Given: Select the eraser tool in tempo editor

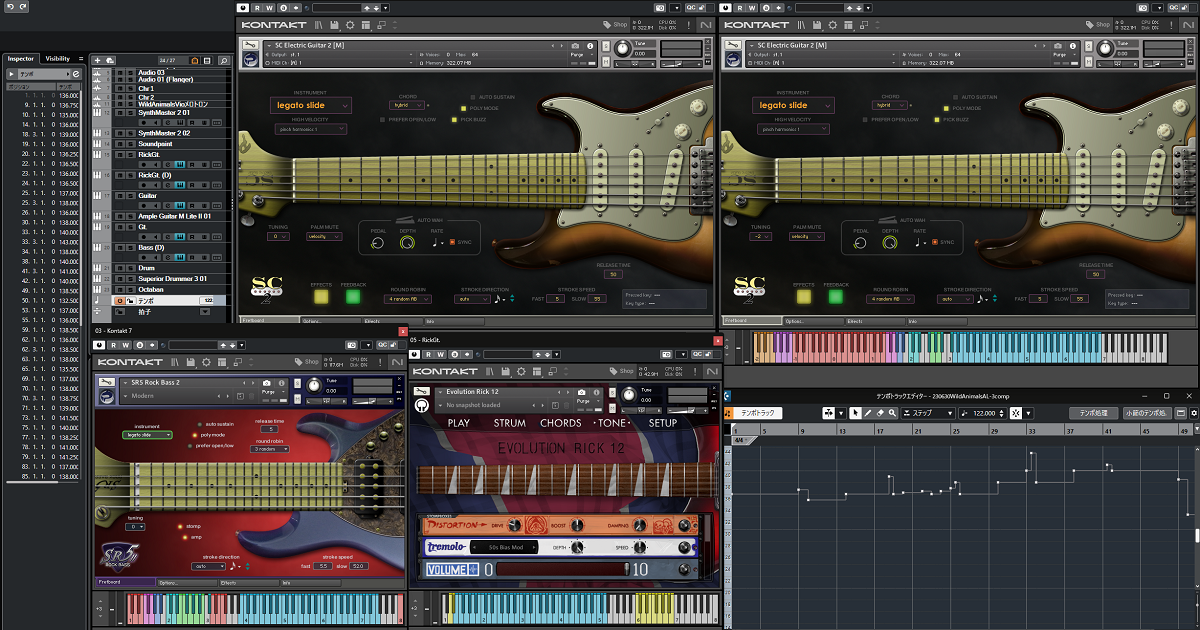Looking at the screenshot, I should (880, 413).
